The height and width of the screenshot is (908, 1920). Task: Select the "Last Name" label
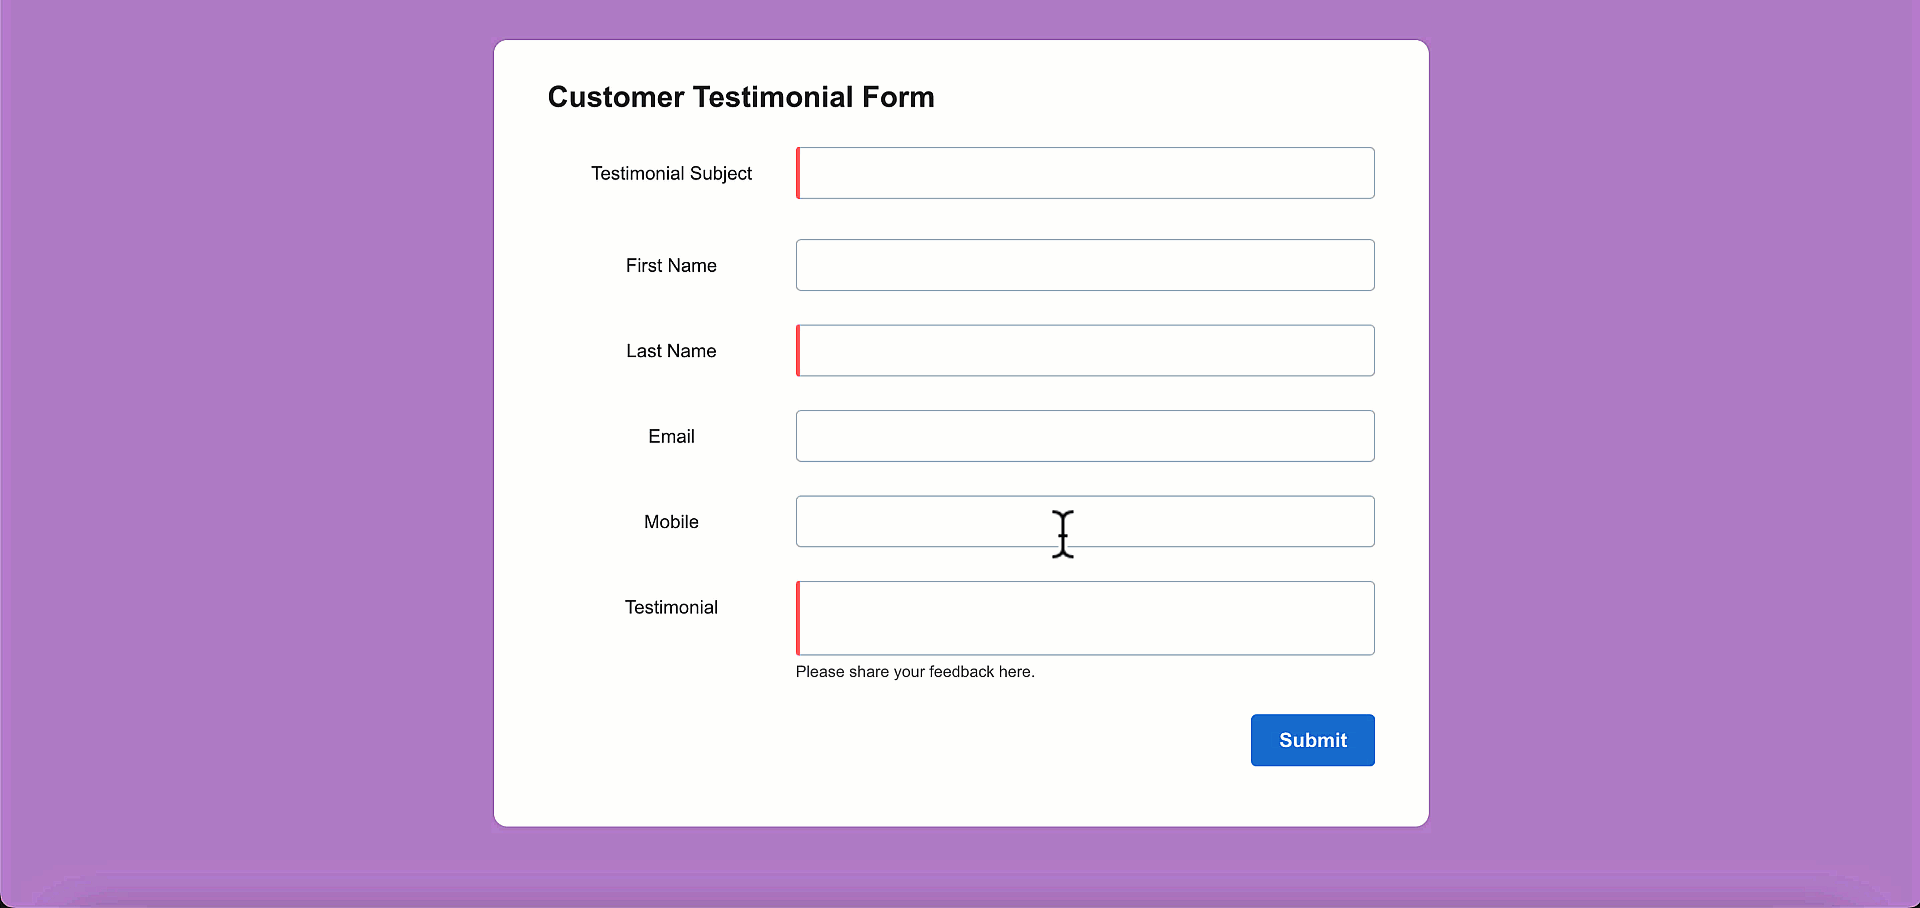click(x=671, y=351)
